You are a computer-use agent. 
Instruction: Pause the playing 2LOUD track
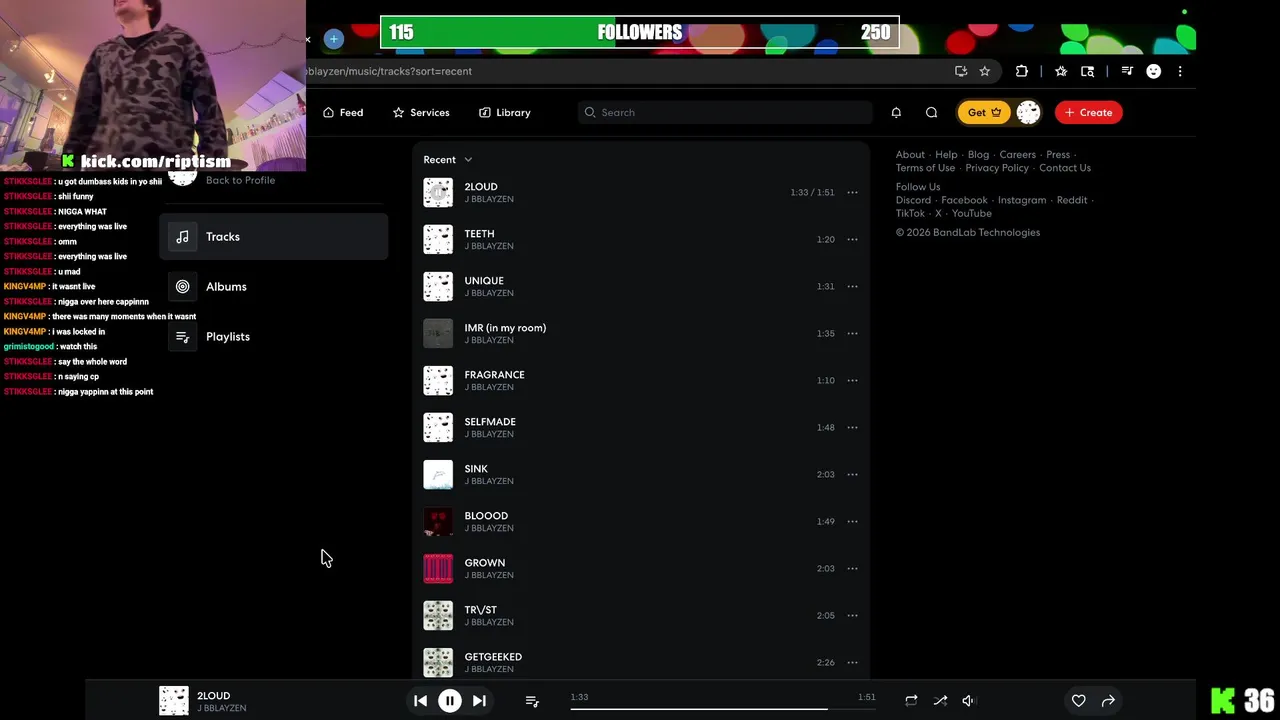(450, 701)
